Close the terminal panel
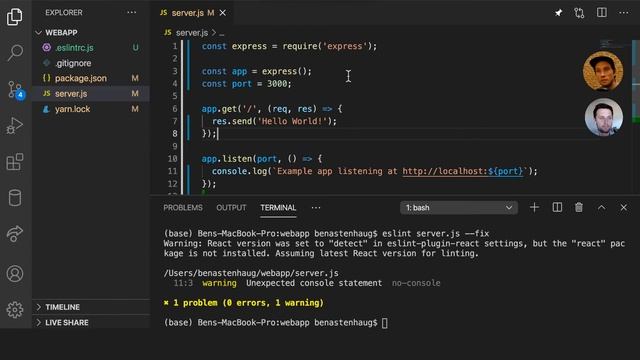640x360 pixels. (x=623, y=207)
